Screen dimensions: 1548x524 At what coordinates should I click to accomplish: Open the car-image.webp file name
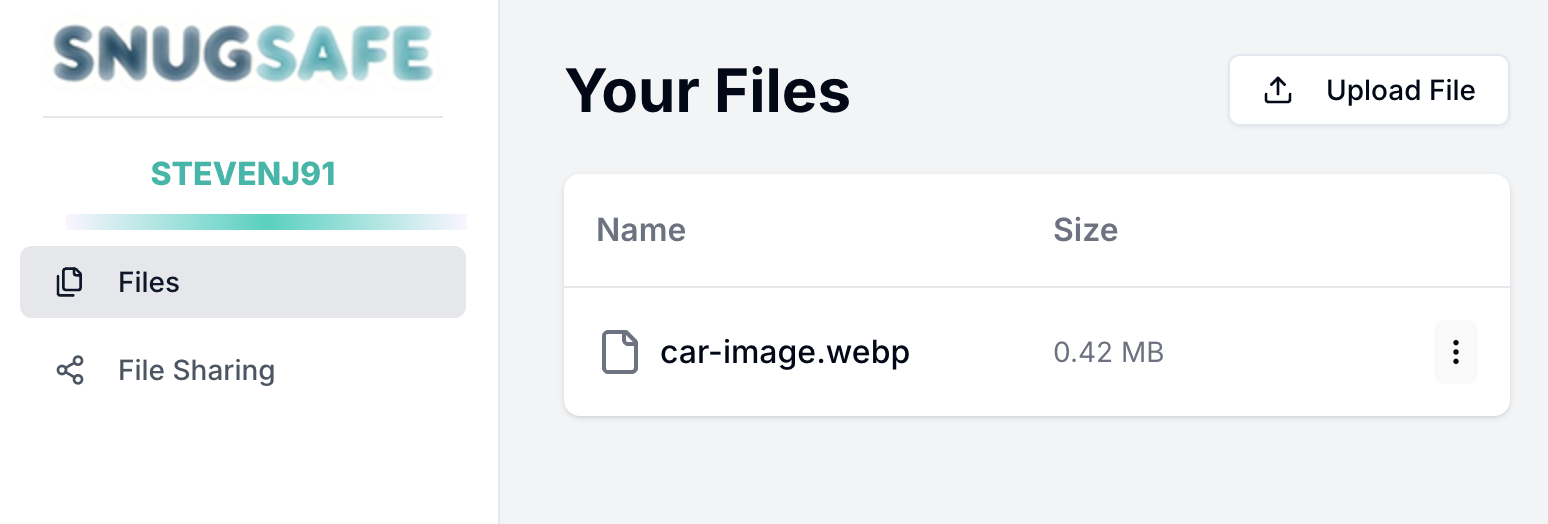tap(785, 352)
